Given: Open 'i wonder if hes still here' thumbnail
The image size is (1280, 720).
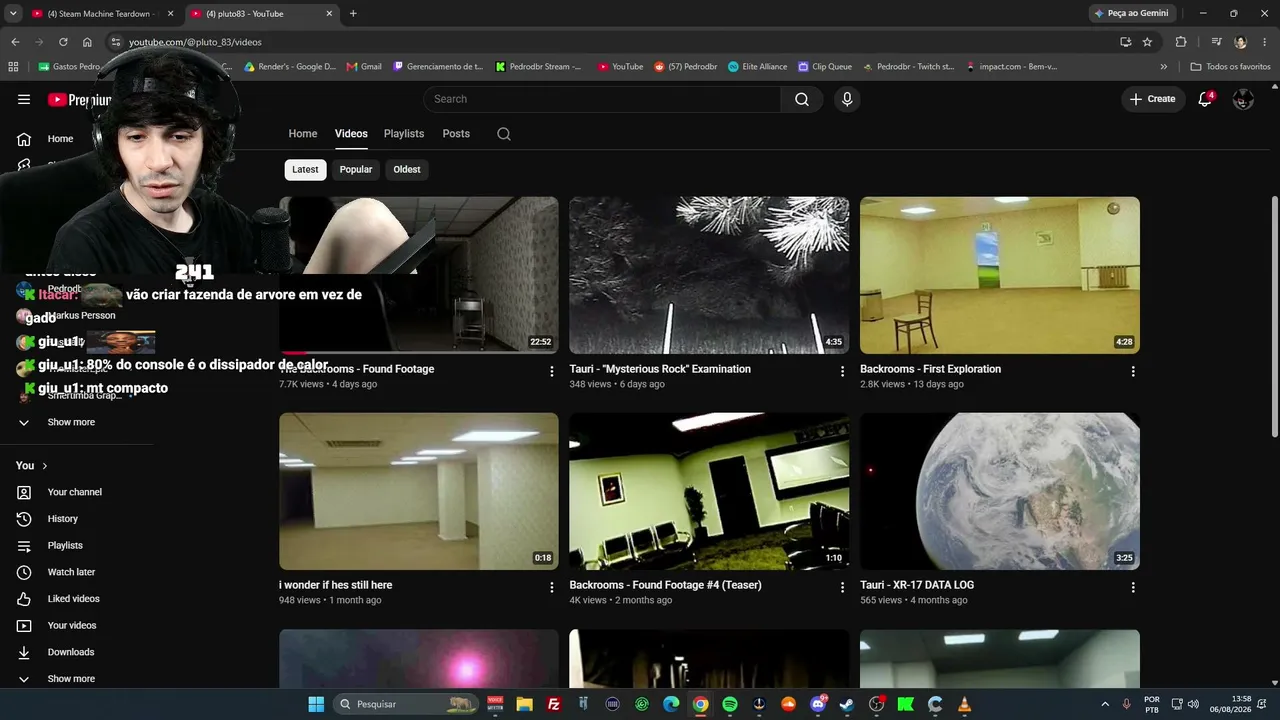Looking at the screenshot, I should click(419, 491).
